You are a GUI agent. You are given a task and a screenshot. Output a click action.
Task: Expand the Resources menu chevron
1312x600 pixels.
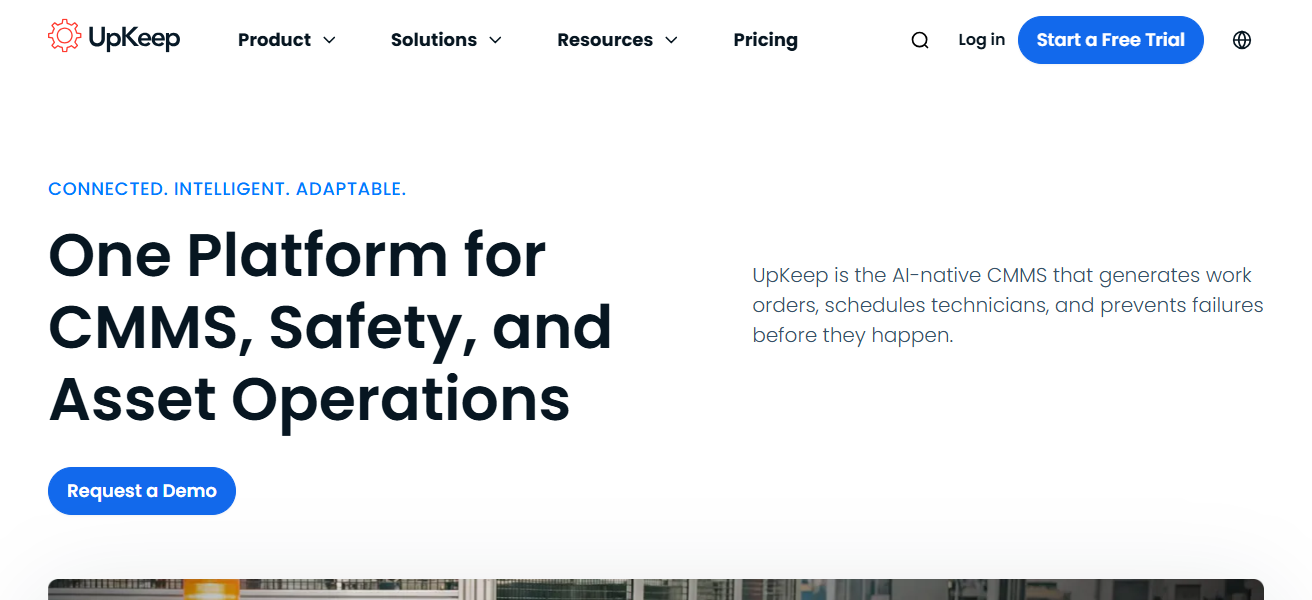[x=671, y=40]
